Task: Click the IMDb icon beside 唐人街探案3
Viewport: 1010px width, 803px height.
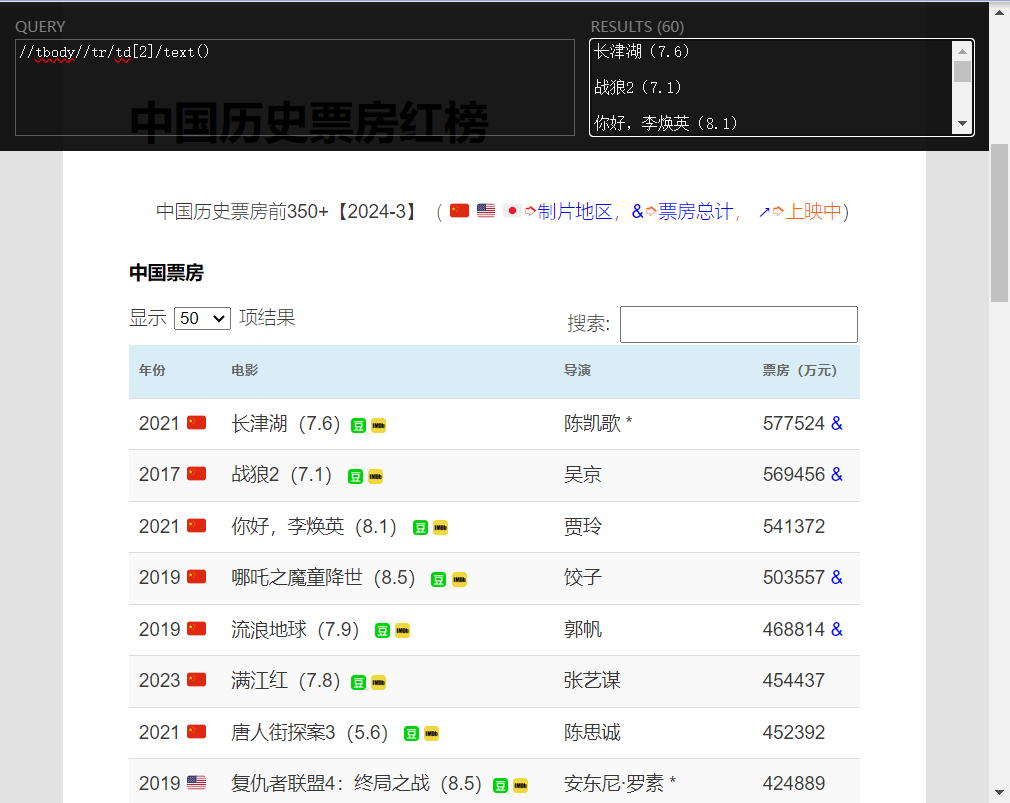Action: click(x=431, y=734)
